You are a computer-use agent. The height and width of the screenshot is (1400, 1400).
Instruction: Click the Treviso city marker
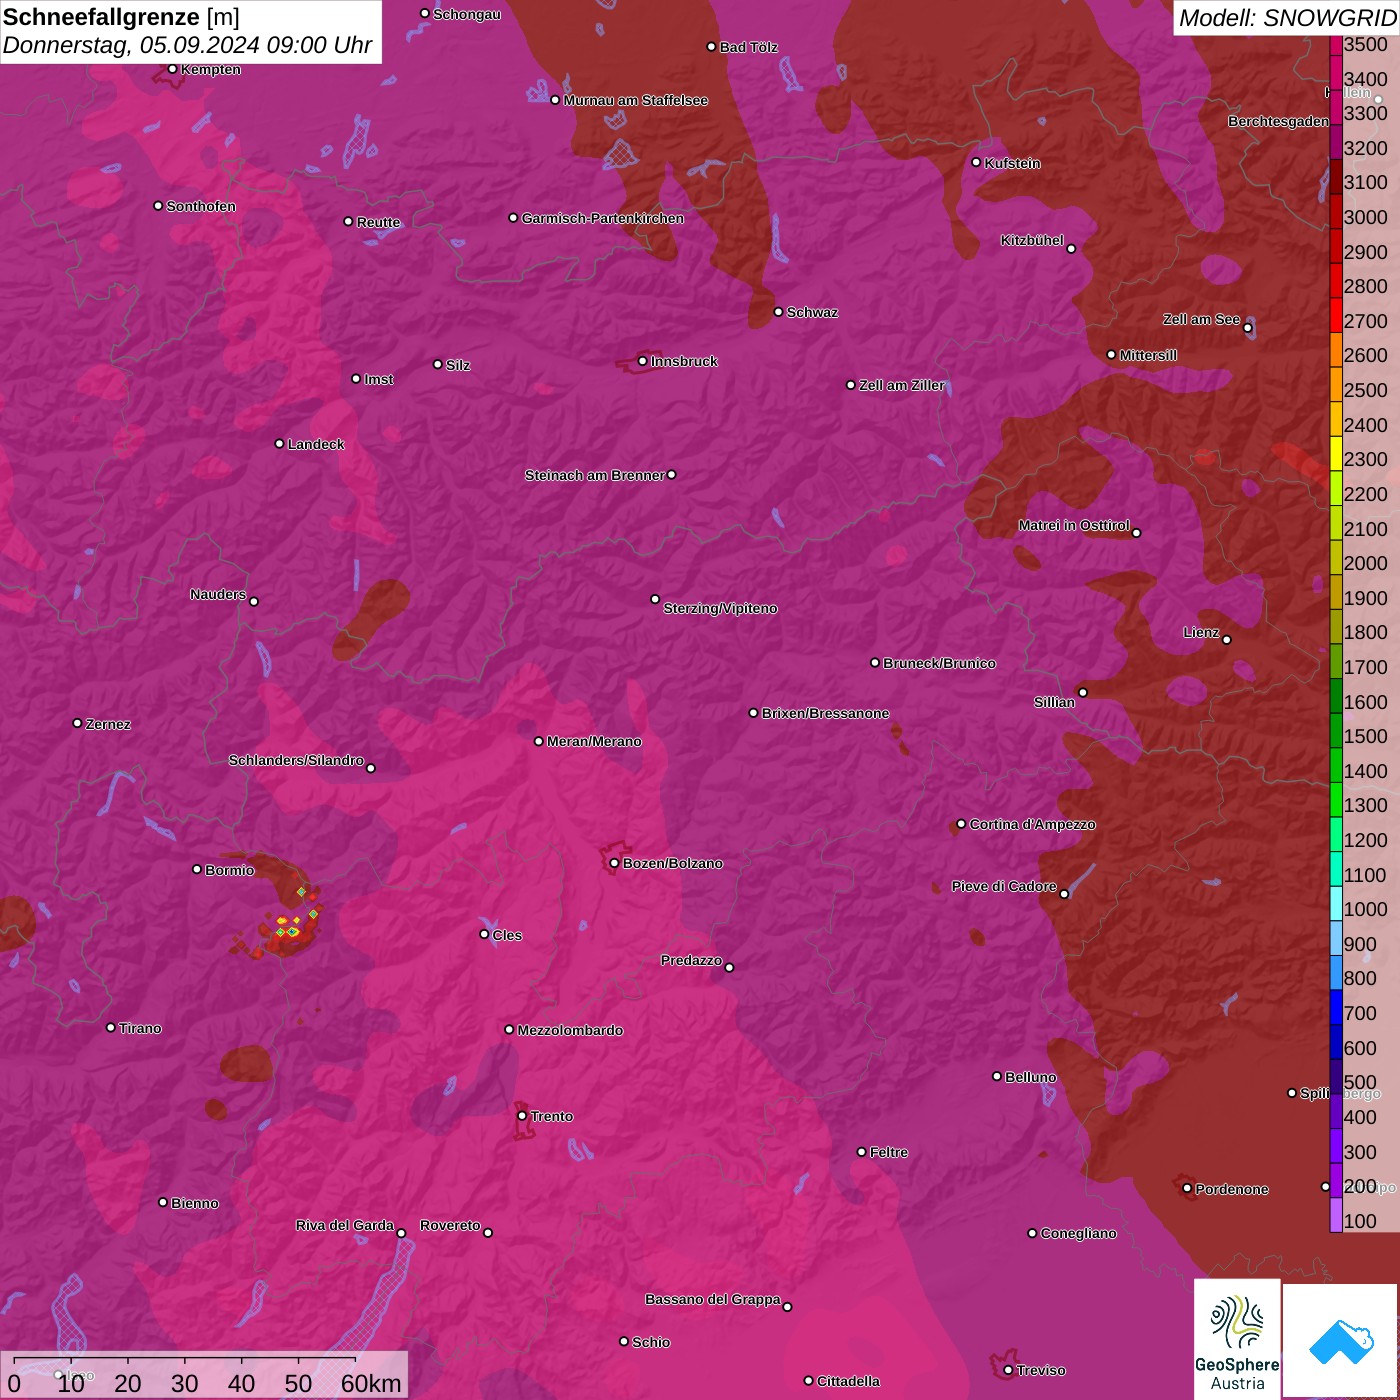click(x=1008, y=1370)
